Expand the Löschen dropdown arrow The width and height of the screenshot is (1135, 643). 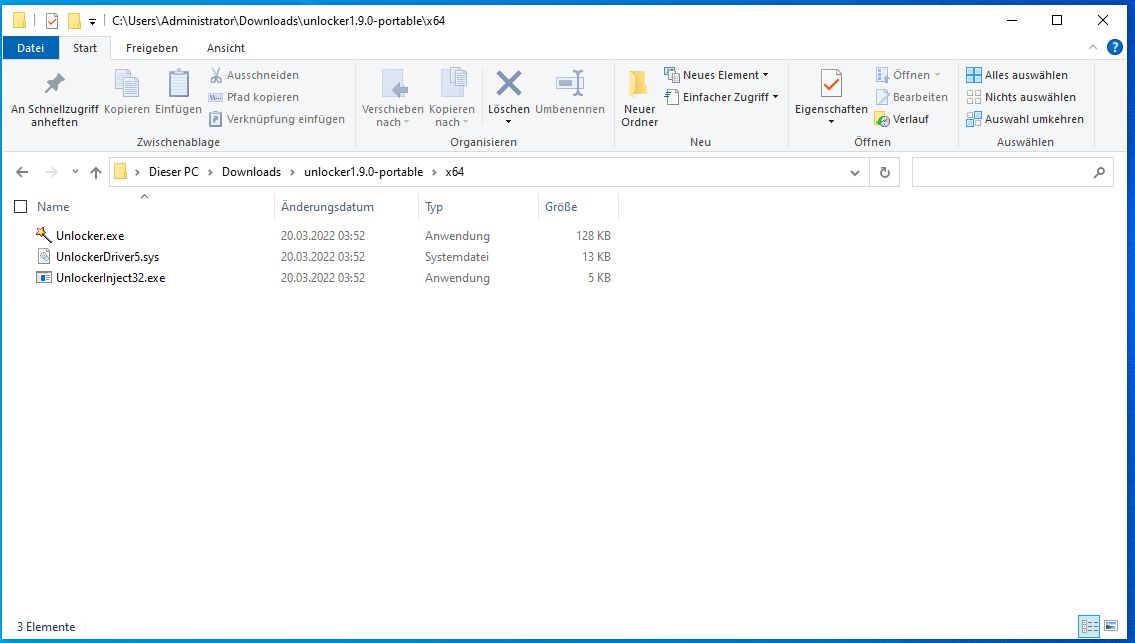pyautogui.click(x=508, y=122)
